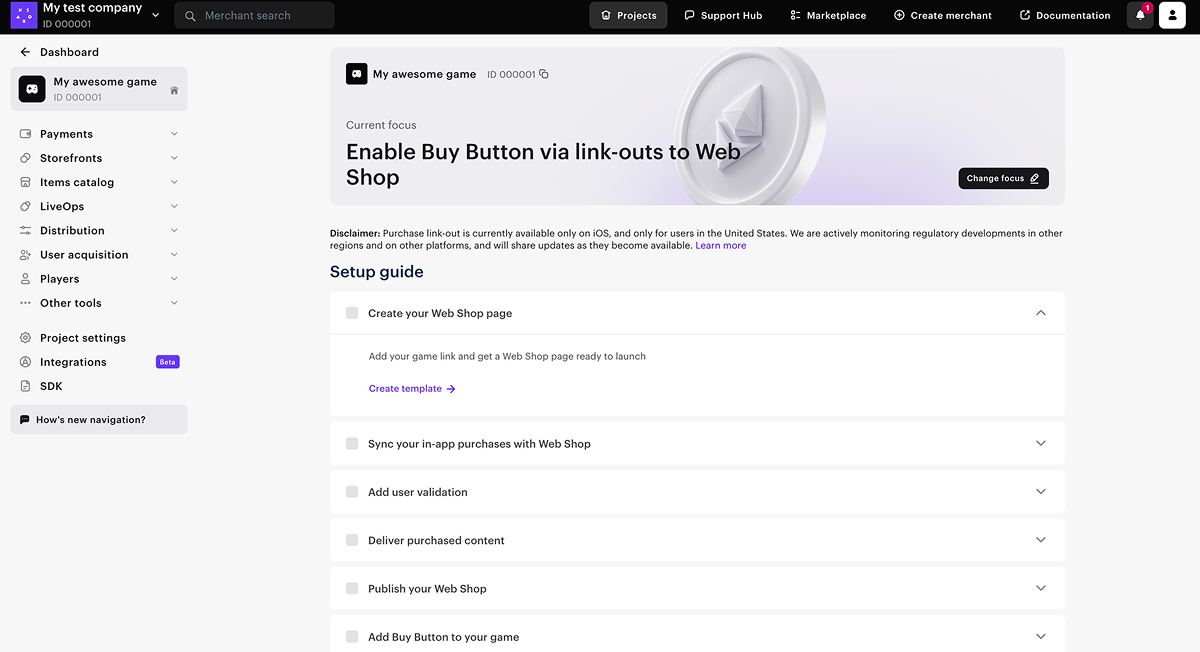Open SDK from the sidebar
The width and height of the screenshot is (1200, 652).
coord(51,386)
